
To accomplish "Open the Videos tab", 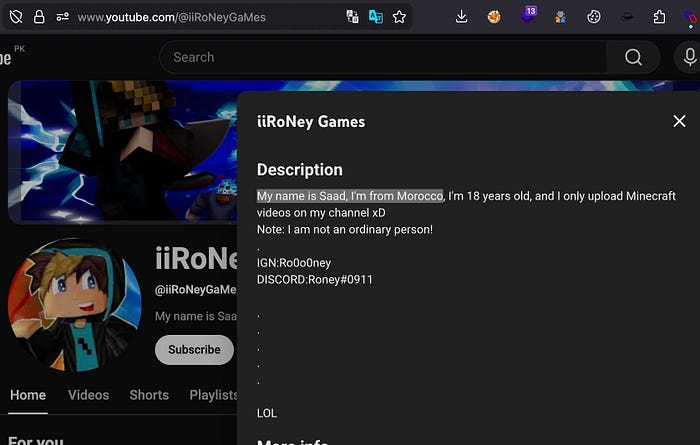I will 88,395.
